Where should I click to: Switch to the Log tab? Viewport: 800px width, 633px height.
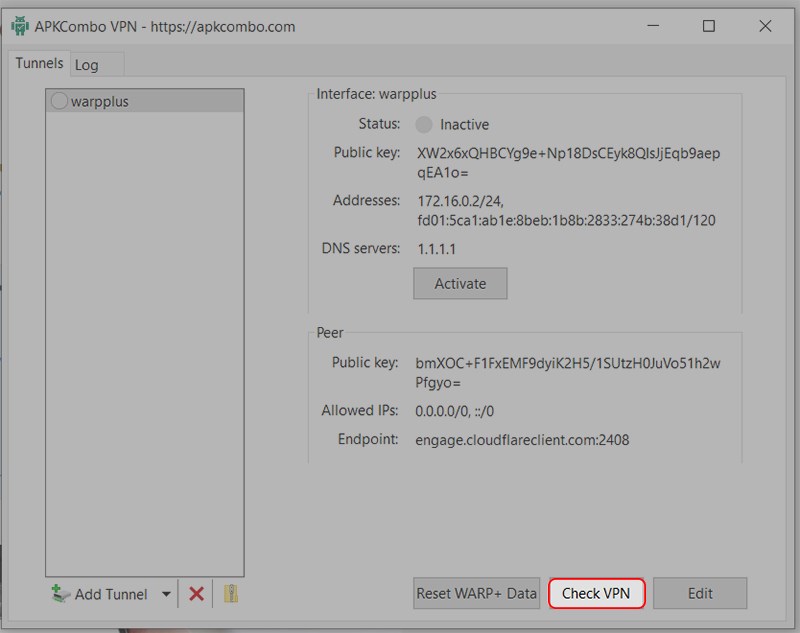tap(87, 65)
